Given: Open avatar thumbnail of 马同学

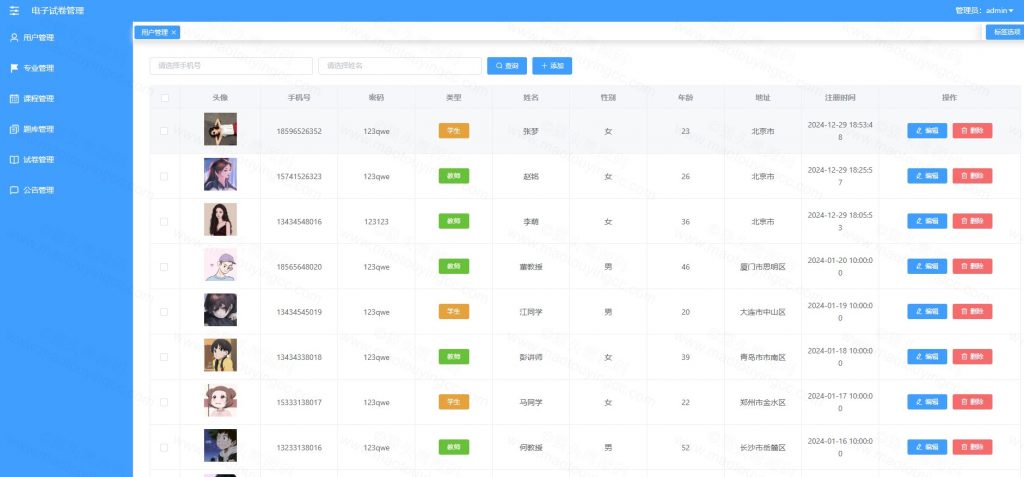Looking at the screenshot, I should click(220, 401).
